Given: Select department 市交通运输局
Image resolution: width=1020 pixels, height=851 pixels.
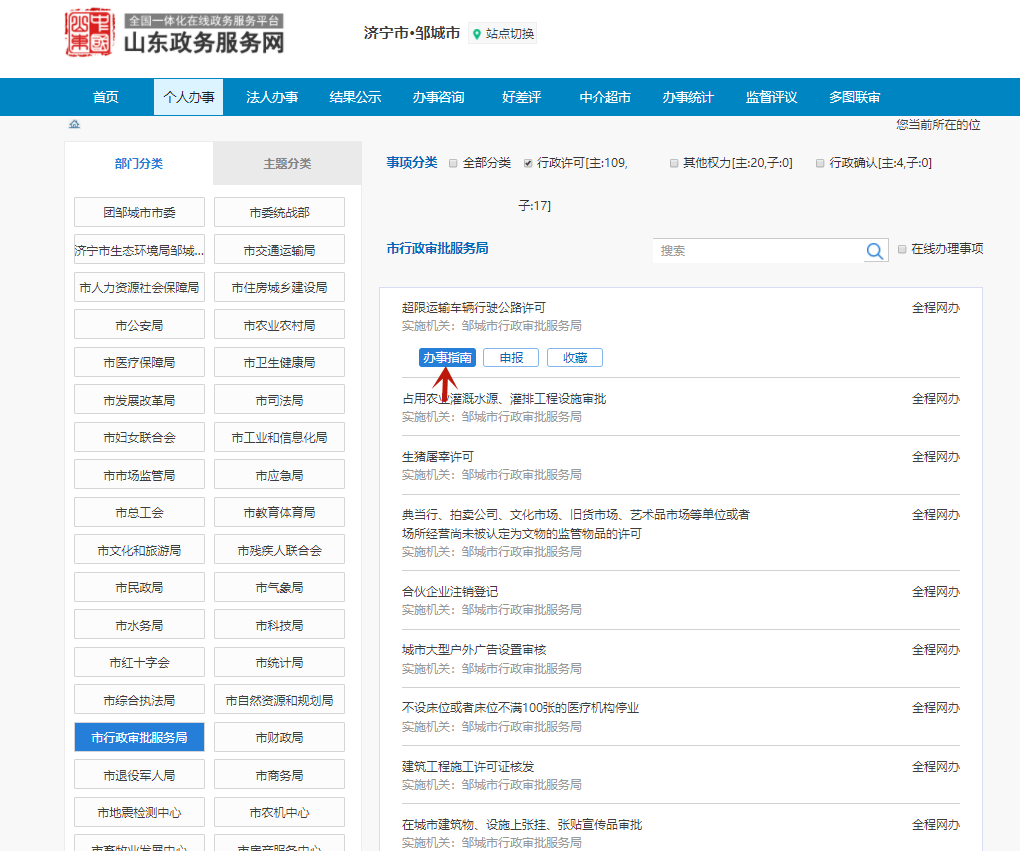Looking at the screenshot, I should [280, 250].
